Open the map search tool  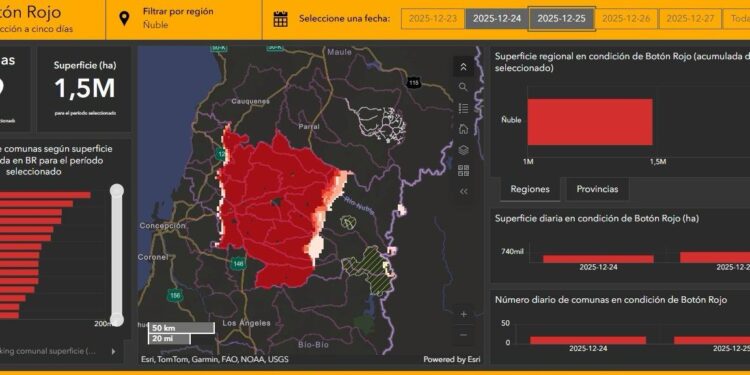(463, 87)
